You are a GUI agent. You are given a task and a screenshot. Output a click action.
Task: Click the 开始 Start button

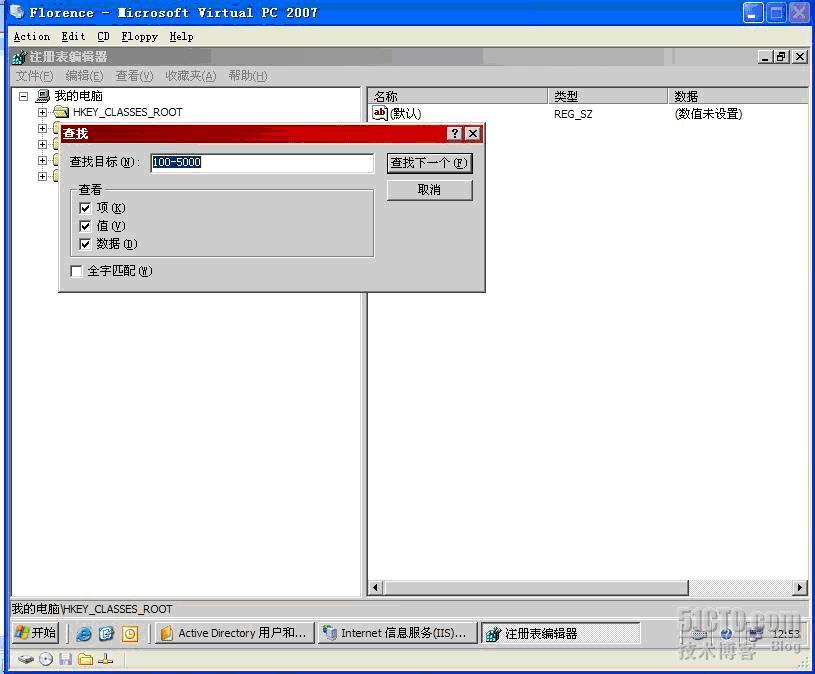[x=36, y=633]
